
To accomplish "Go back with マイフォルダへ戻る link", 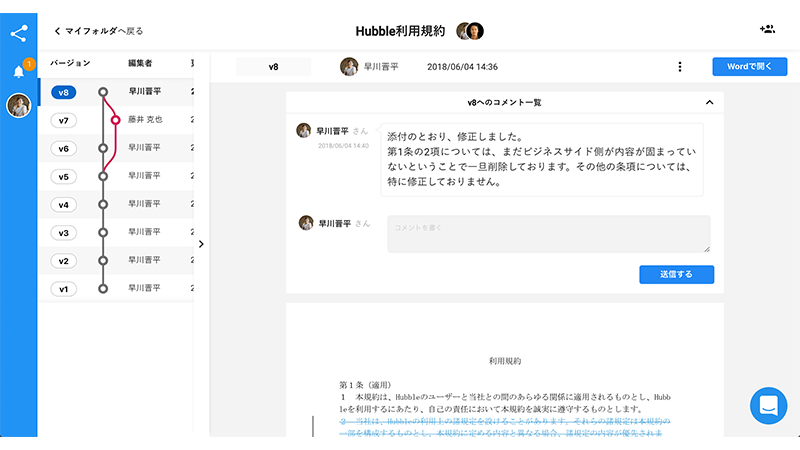I will coord(99,31).
